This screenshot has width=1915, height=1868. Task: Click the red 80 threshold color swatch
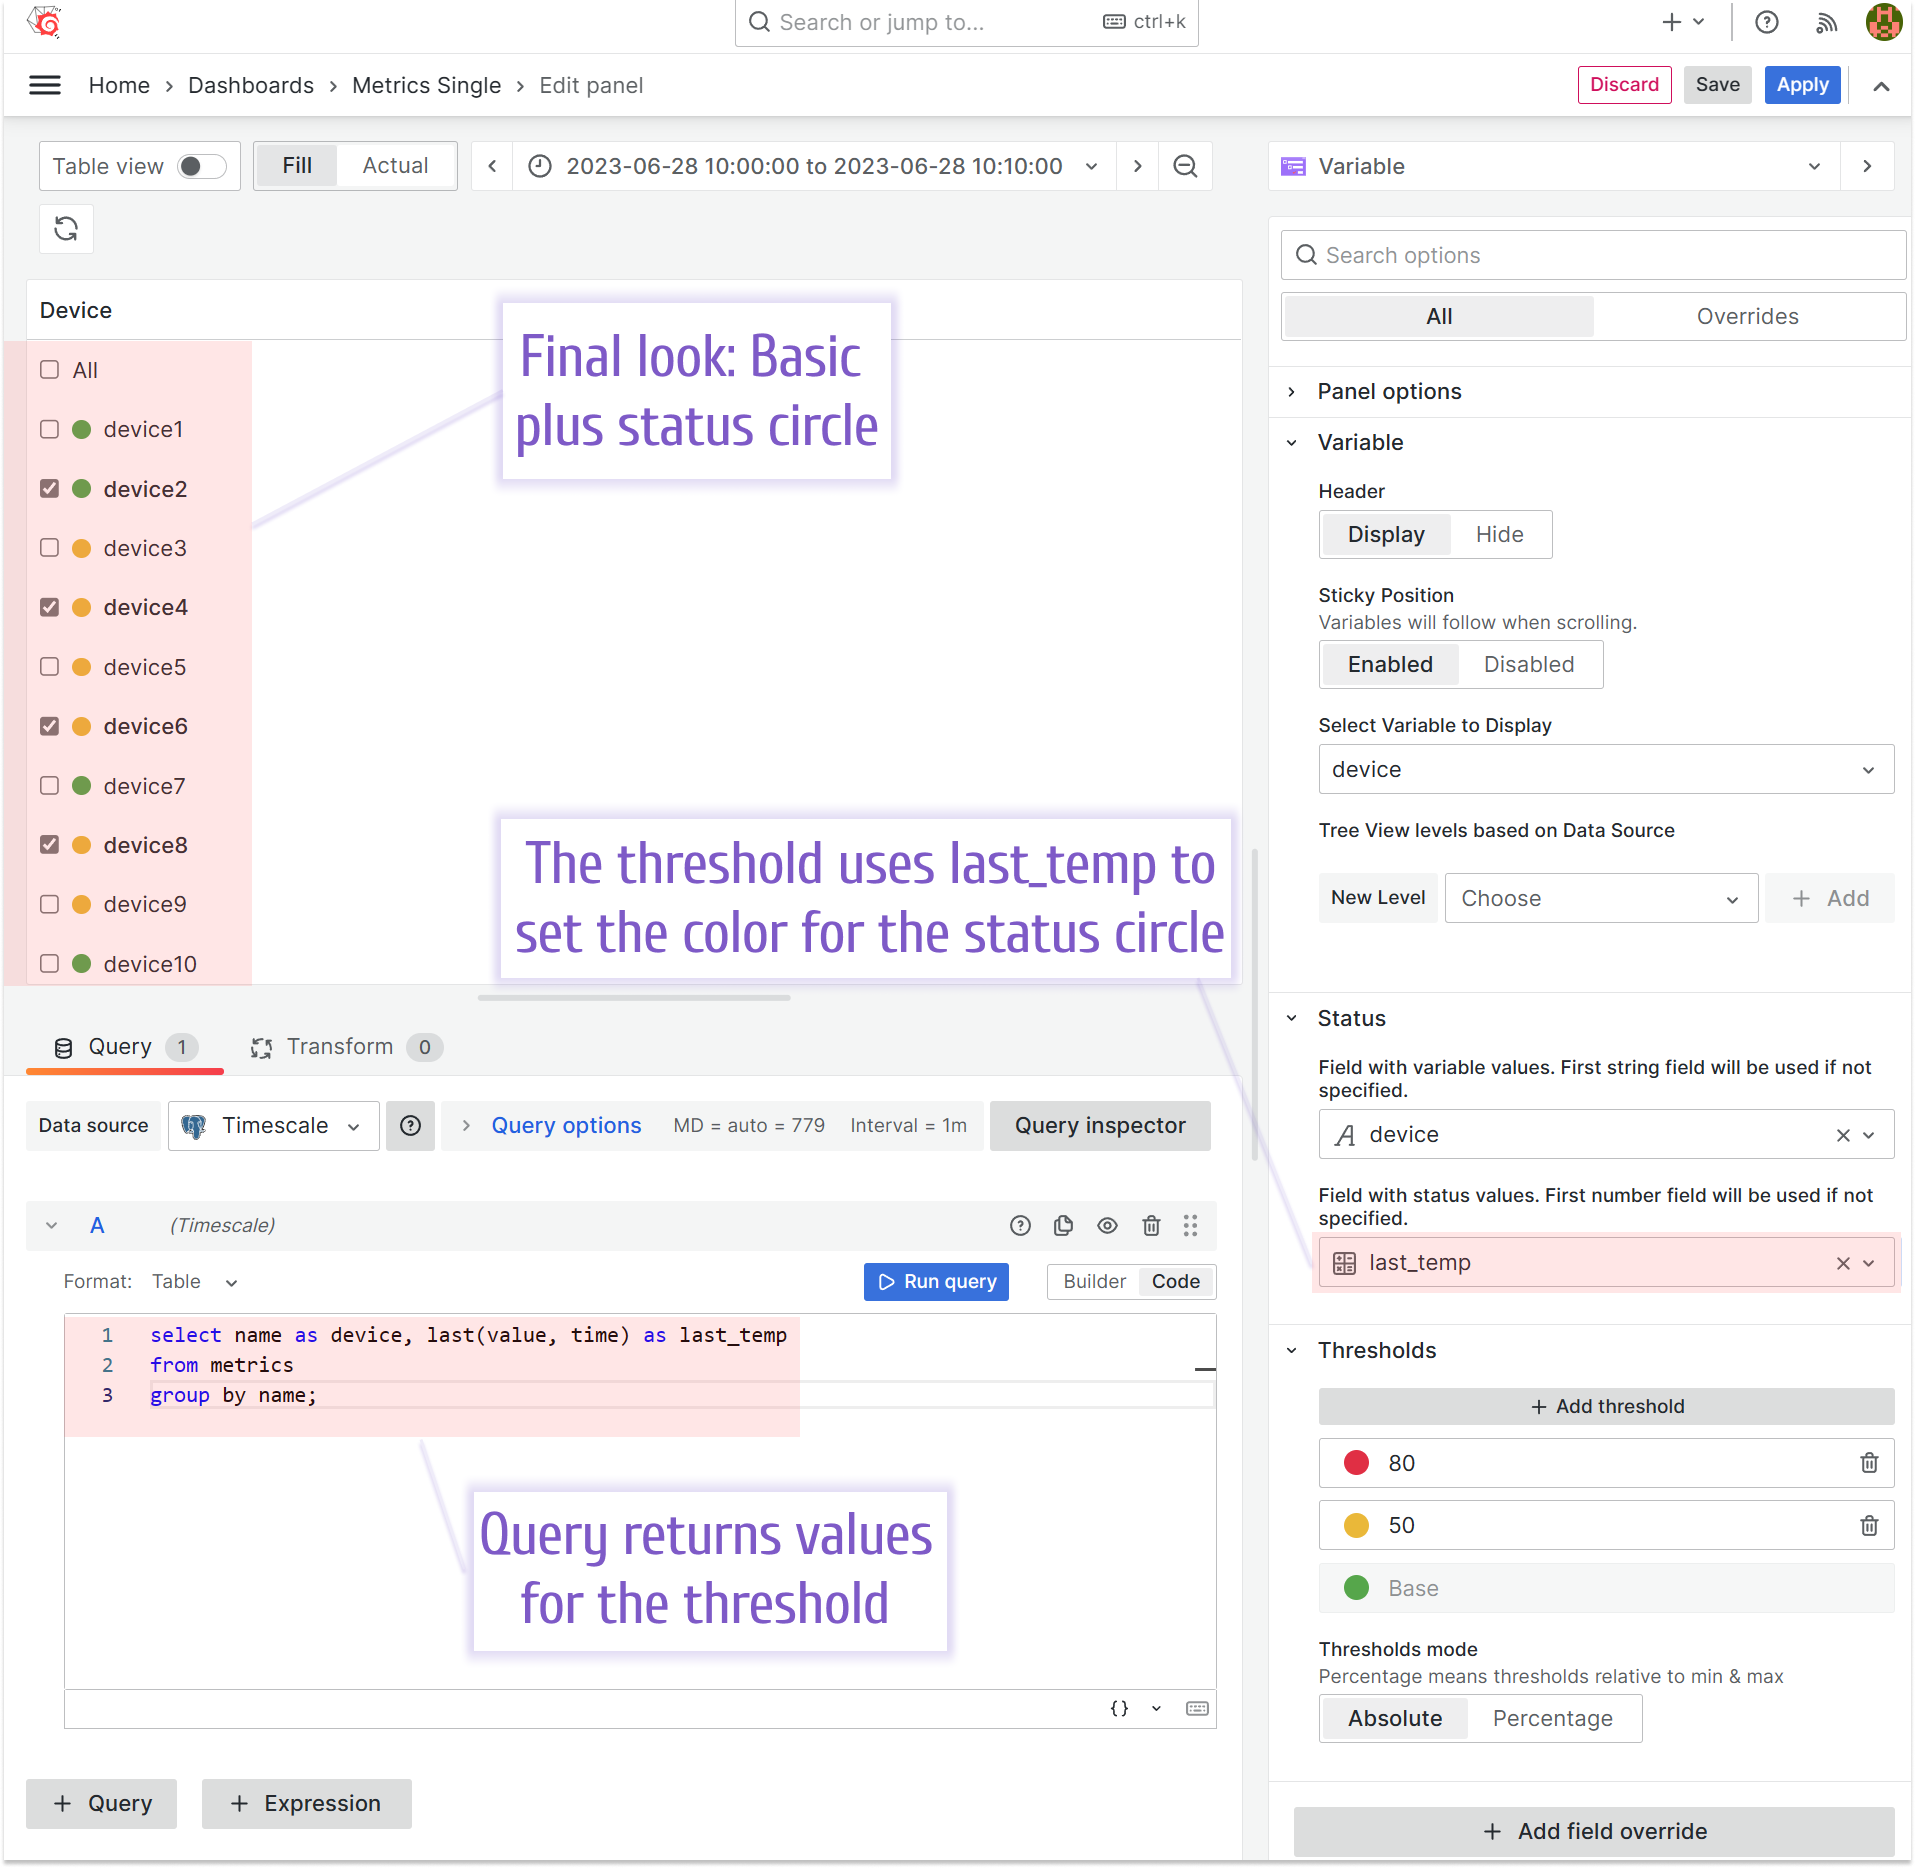point(1356,1463)
